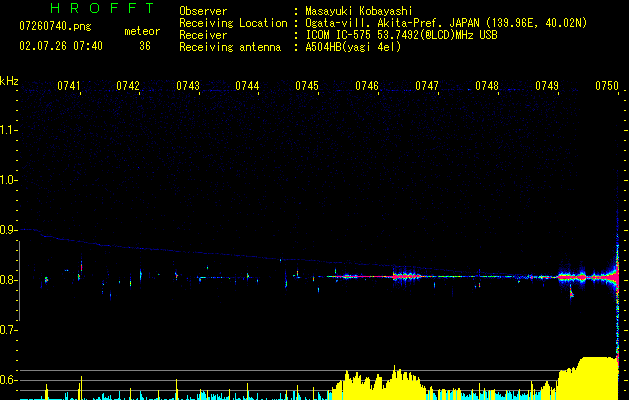Click the Receiving antenna label
This screenshot has height=400, width=629.
(x=230, y=47)
